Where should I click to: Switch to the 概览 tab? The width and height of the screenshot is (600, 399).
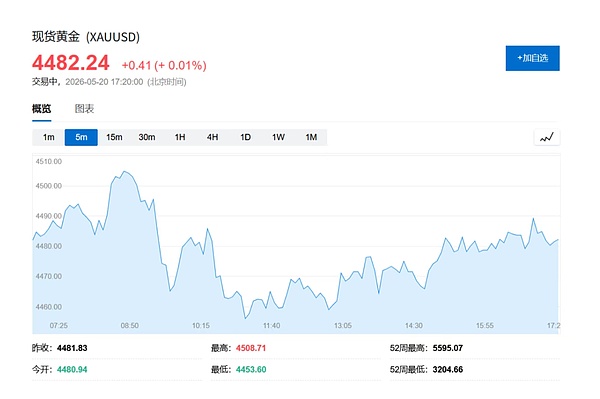41,109
